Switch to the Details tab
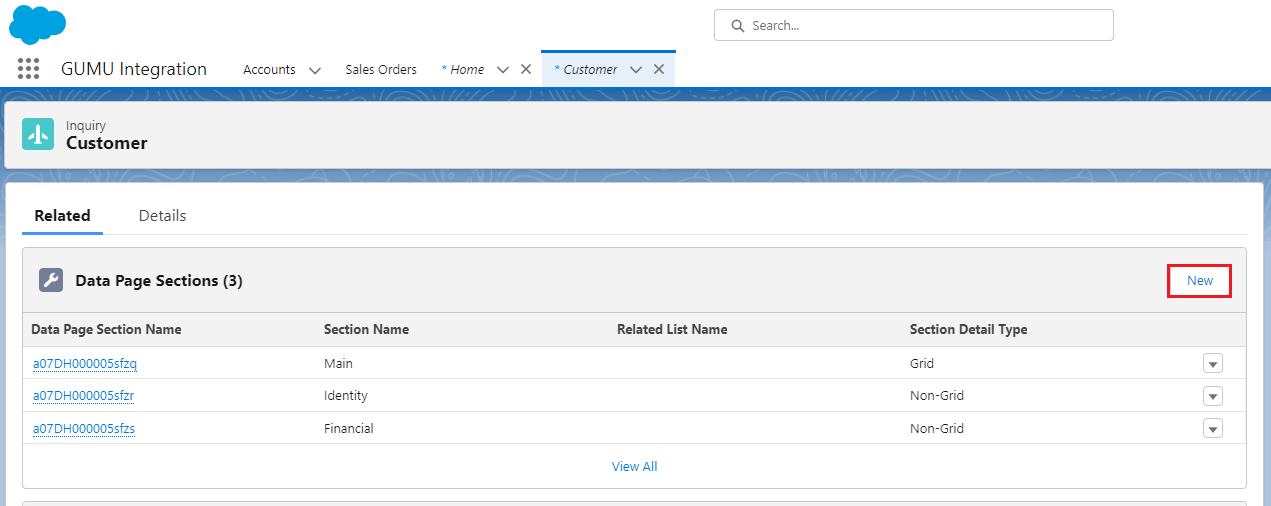 click(x=162, y=215)
